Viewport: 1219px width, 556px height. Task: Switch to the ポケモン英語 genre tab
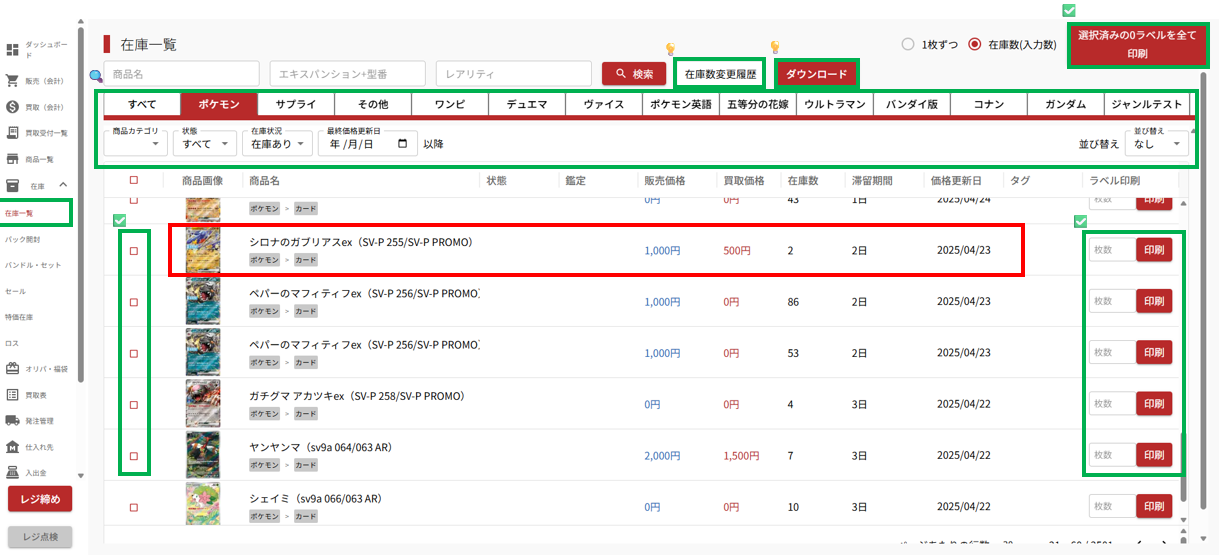pyautogui.click(x=681, y=104)
